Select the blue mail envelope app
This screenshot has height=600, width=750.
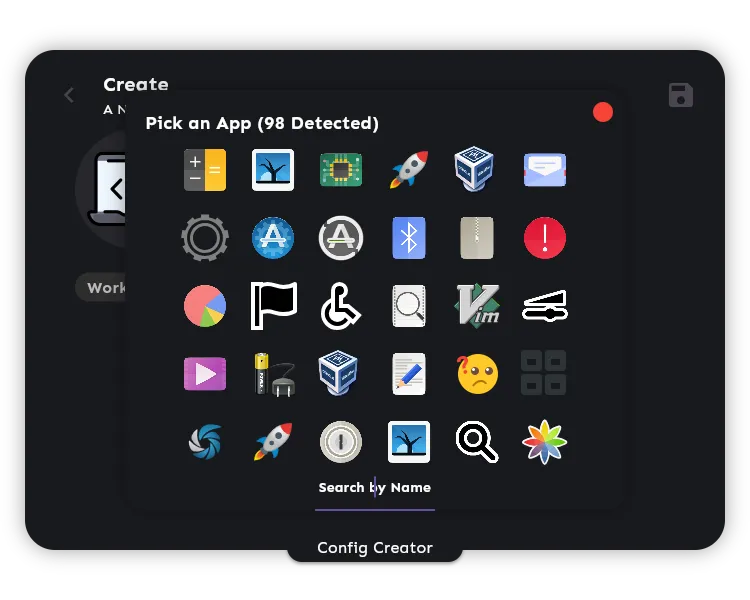click(544, 170)
